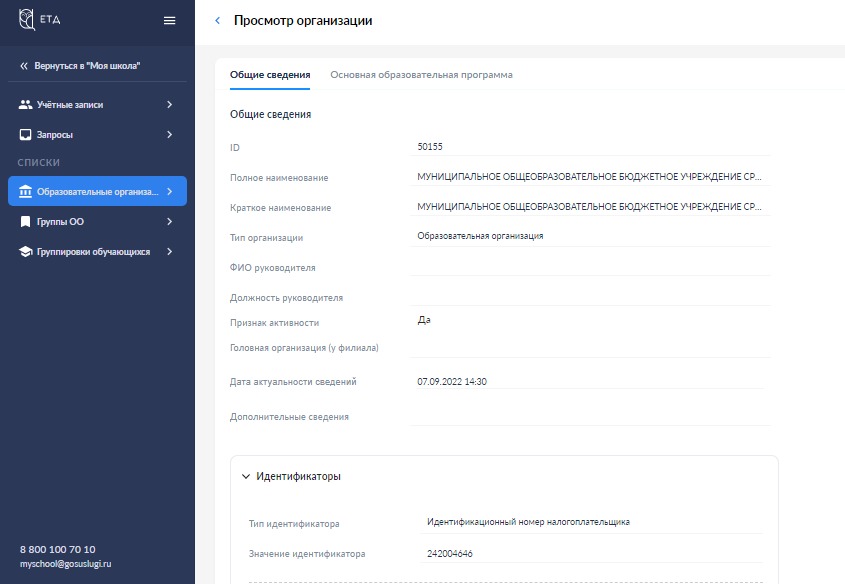Click the empty Головная организация field
Screen dimensions: 845x584
click(590, 349)
